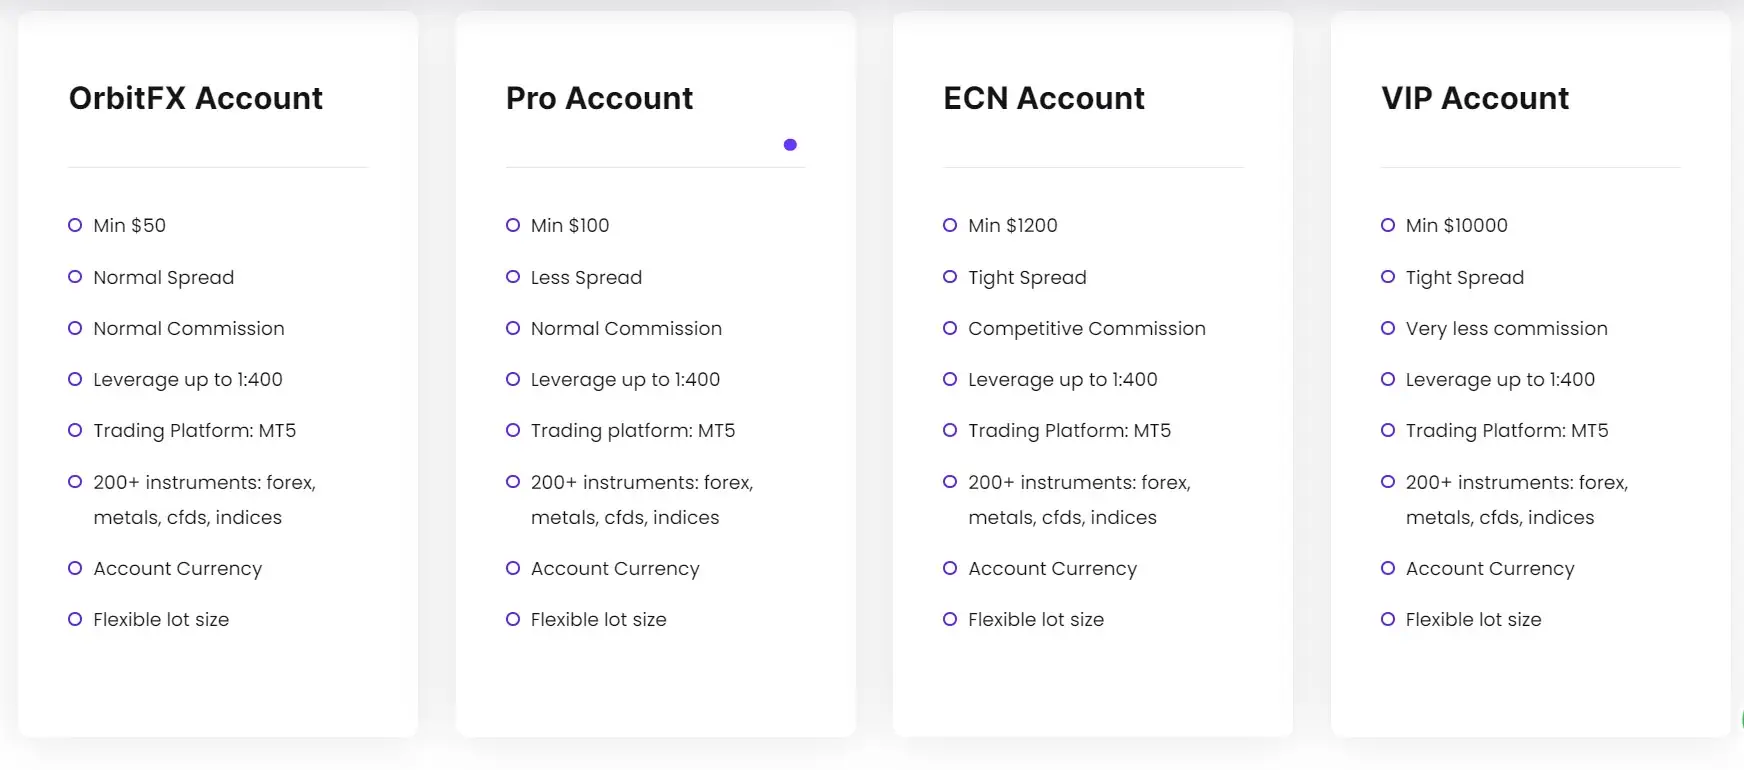Click the bullet icon beside Min $50
The image size is (1744, 770).
click(75, 225)
